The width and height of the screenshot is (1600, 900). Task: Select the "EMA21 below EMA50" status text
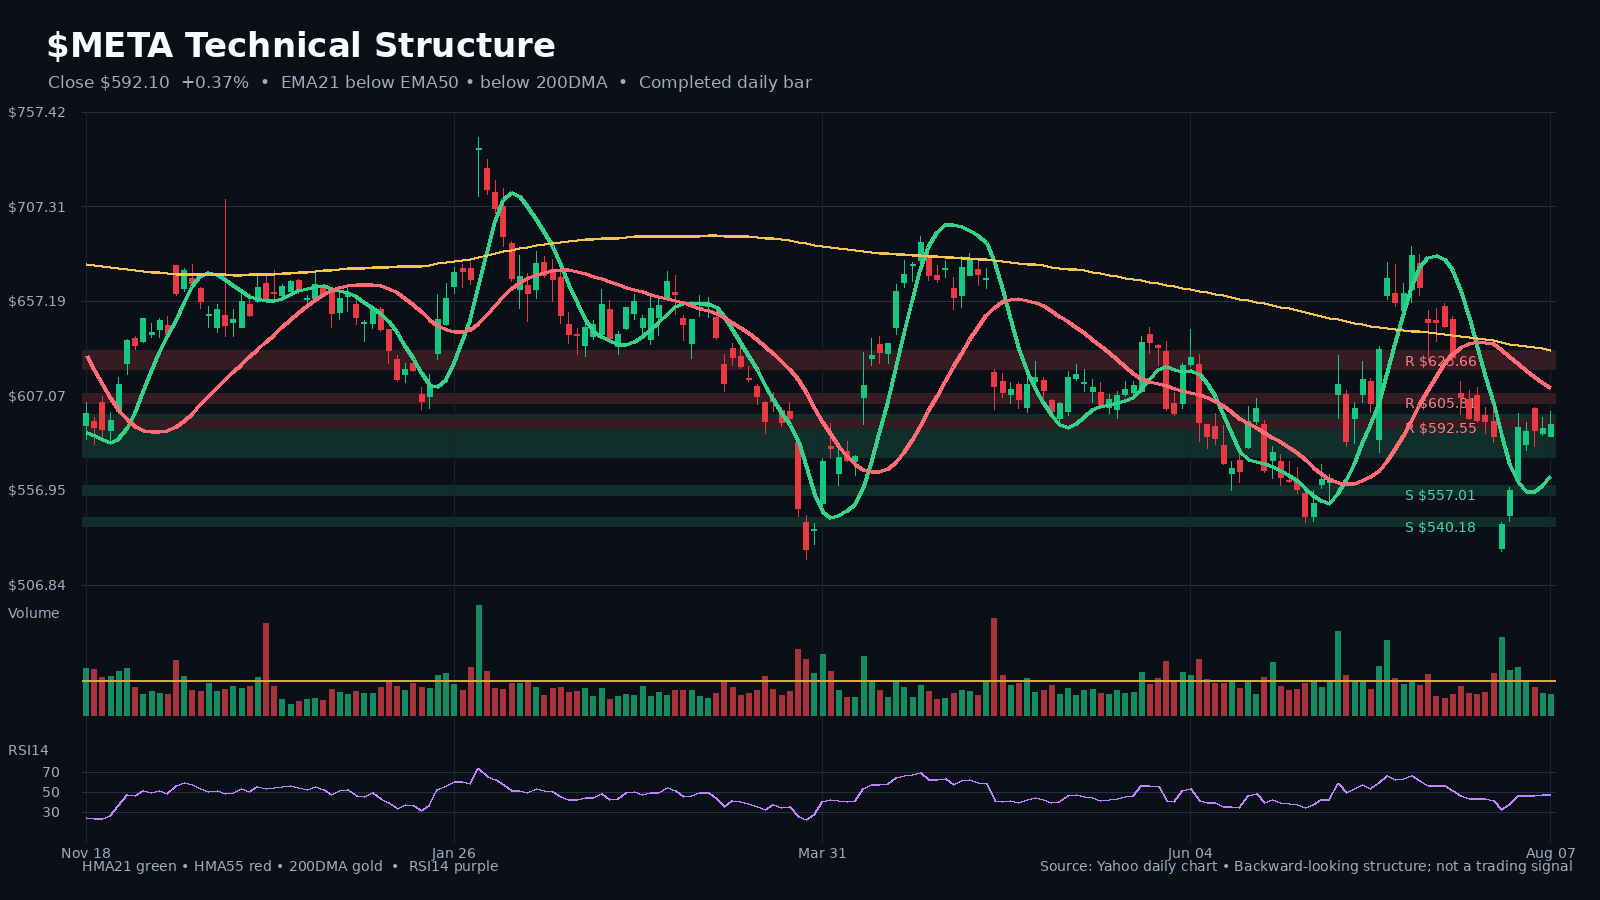click(371, 83)
